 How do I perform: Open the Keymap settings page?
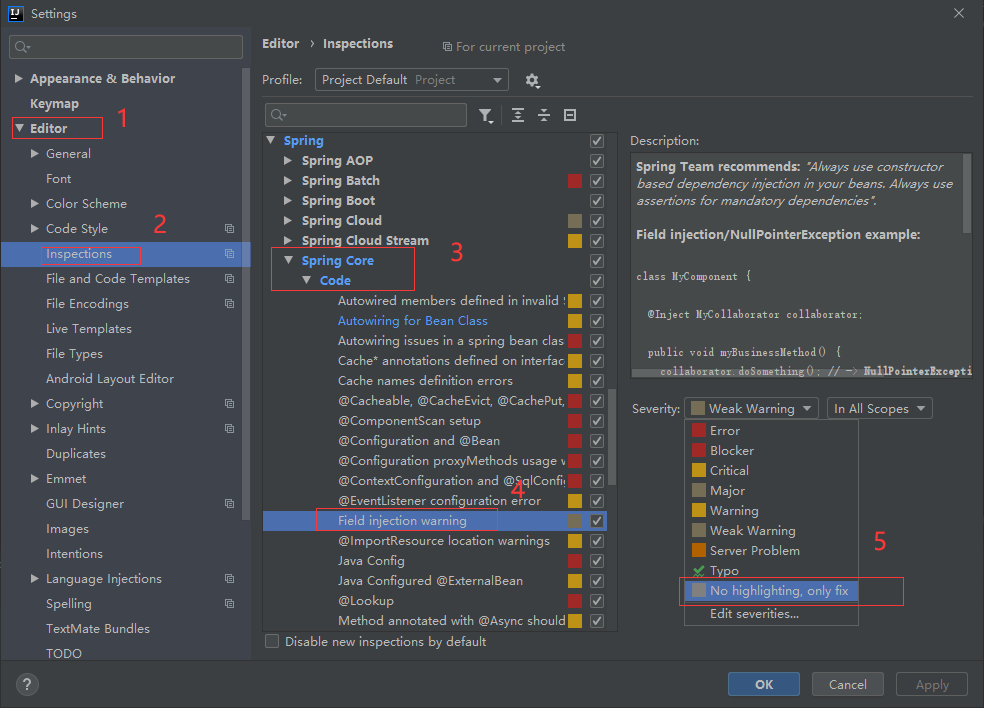(55, 104)
